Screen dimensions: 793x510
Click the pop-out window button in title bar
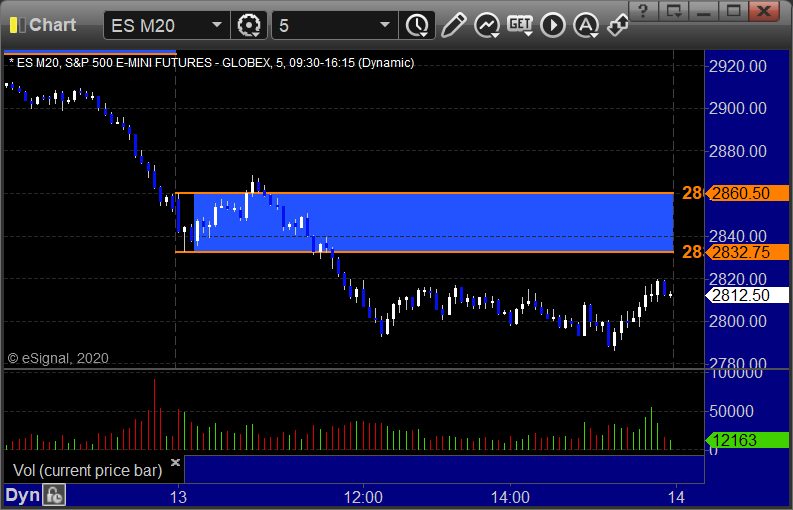tap(674, 11)
